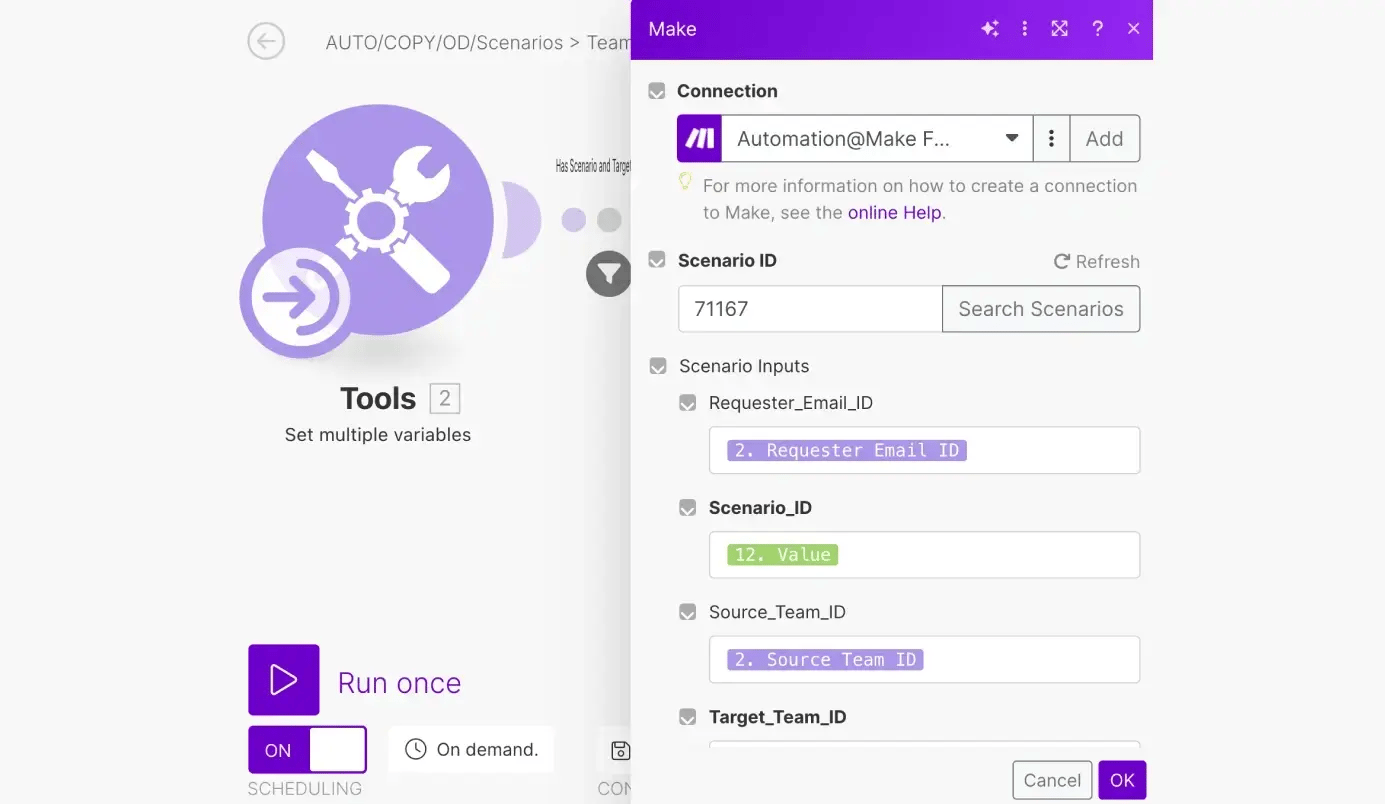Open panel three-dot options menu
Image resolution: width=1385 pixels, height=804 pixels.
[1024, 29]
